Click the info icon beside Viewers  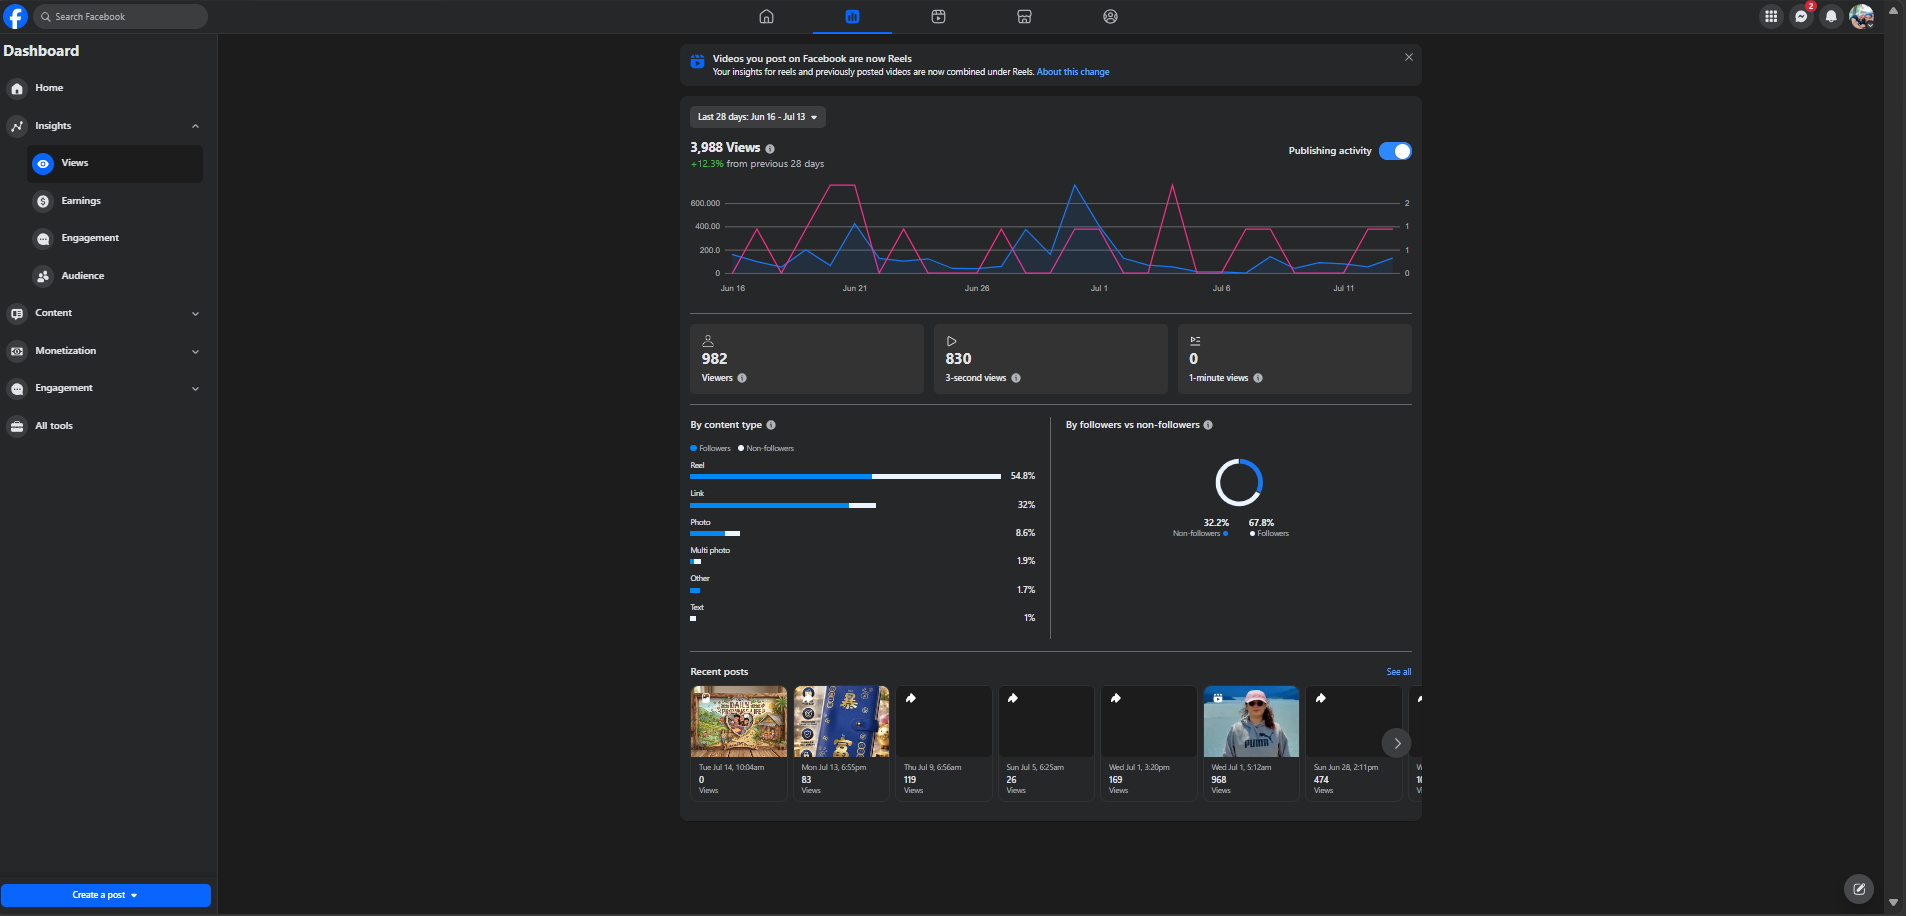tap(742, 378)
